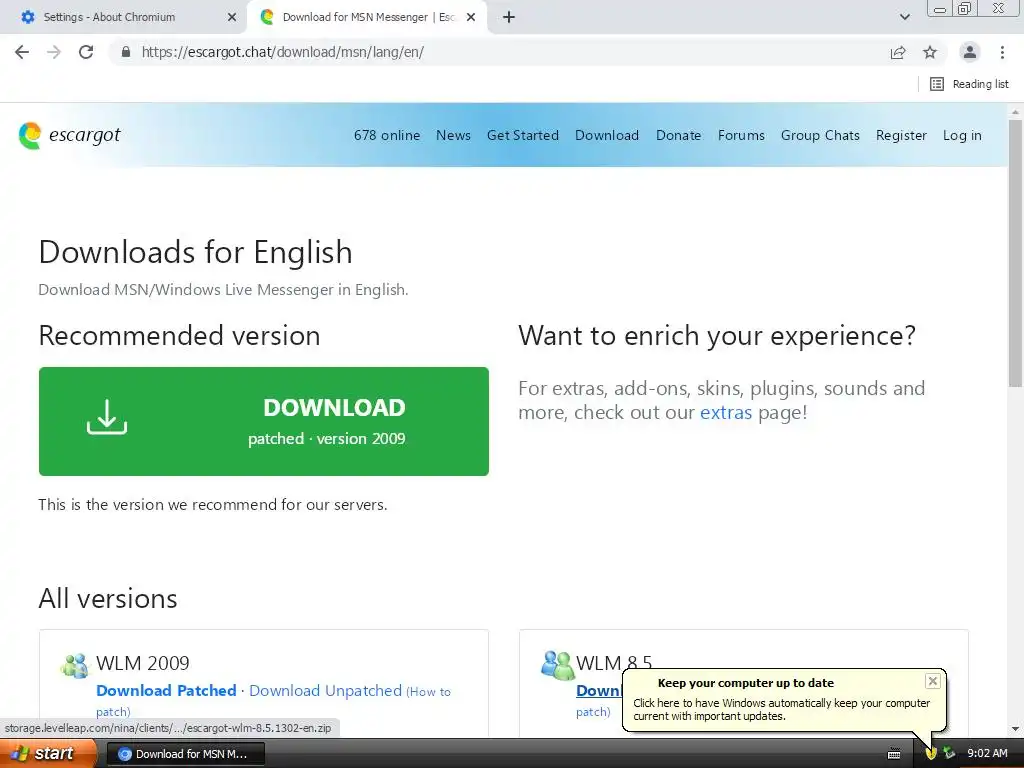Image resolution: width=1024 pixels, height=768 pixels.
Task: Select the Download for MSN Messenger tab
Action: point(369,17)
